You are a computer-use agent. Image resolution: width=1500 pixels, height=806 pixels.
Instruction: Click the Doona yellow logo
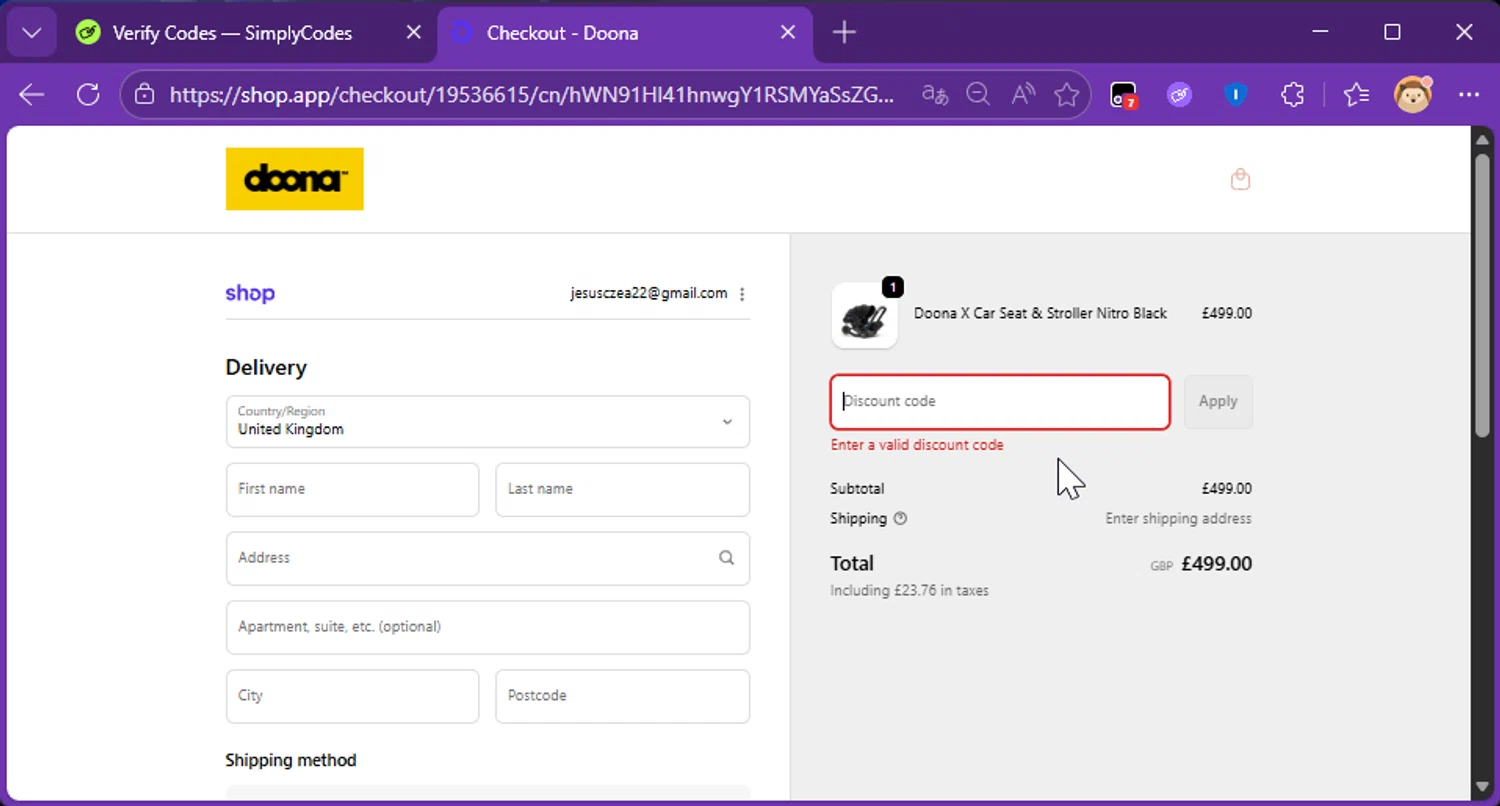tap(295, 179)
